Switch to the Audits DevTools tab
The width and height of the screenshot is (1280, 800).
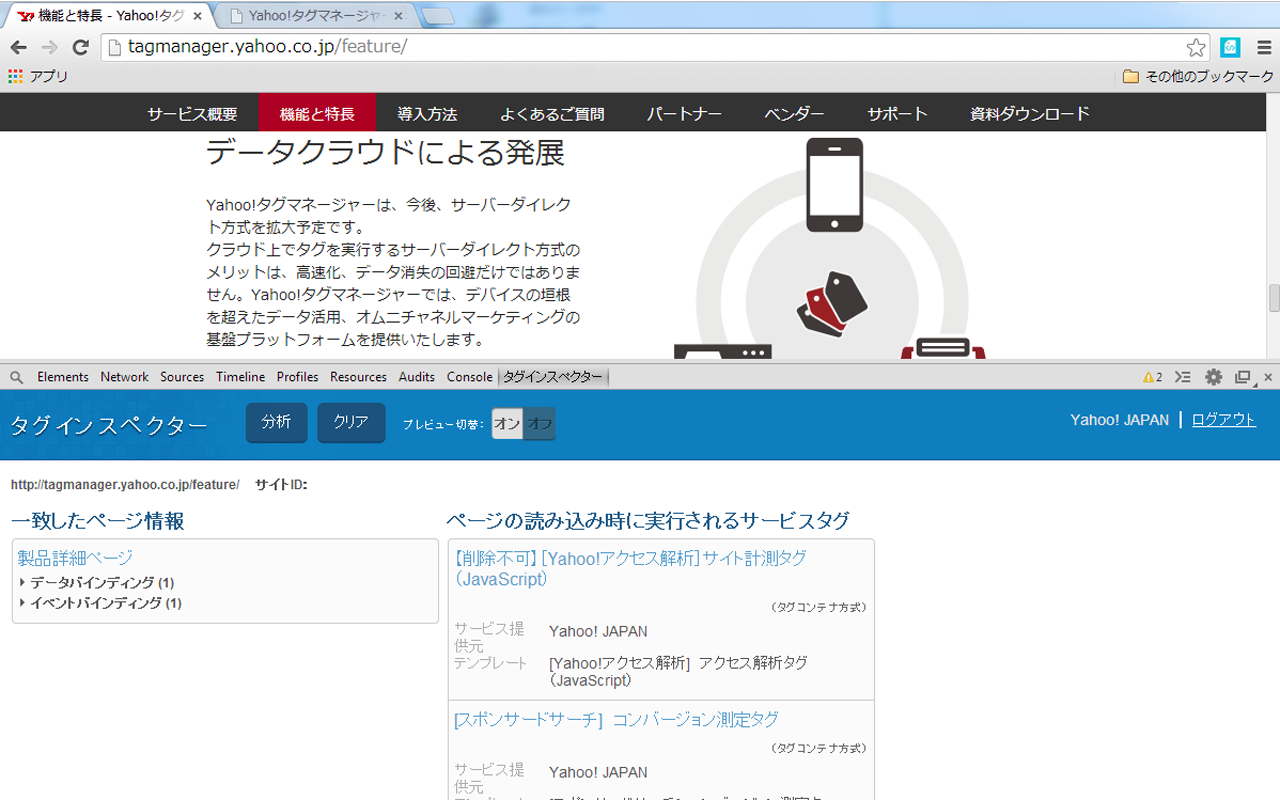tap(417, 377)
